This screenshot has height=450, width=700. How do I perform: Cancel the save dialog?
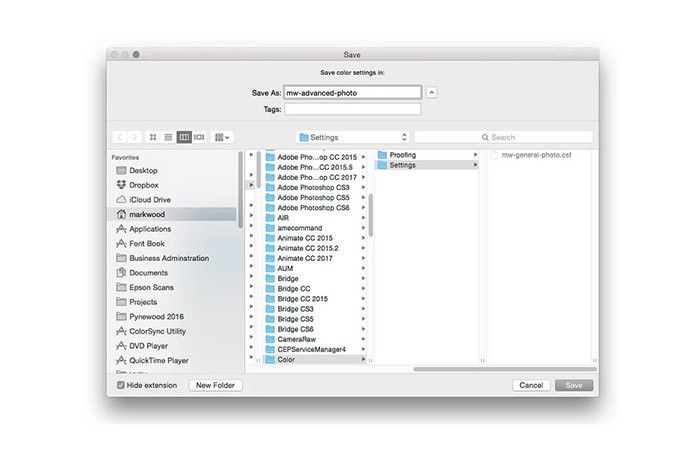(531, 385)
